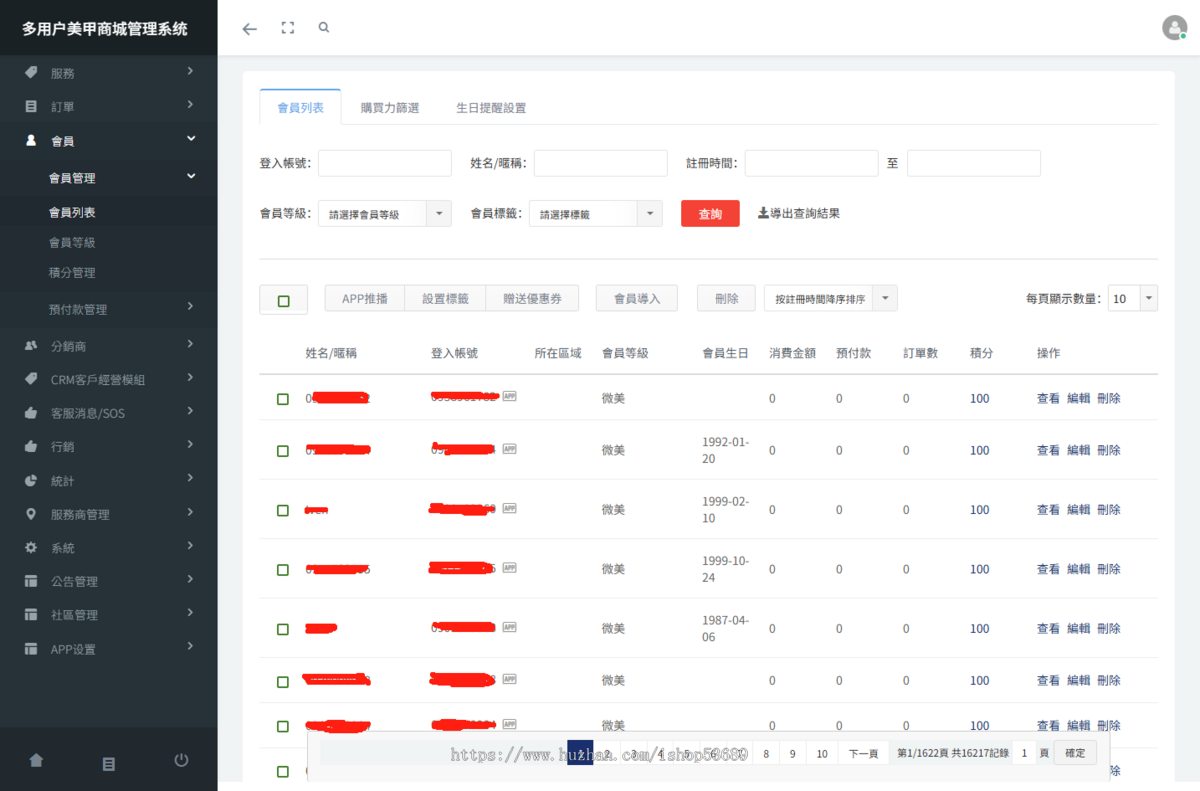Viewport: 1200px width, 791px height.
Task: Click APP badge in first member row
Action: pos(510,397)
